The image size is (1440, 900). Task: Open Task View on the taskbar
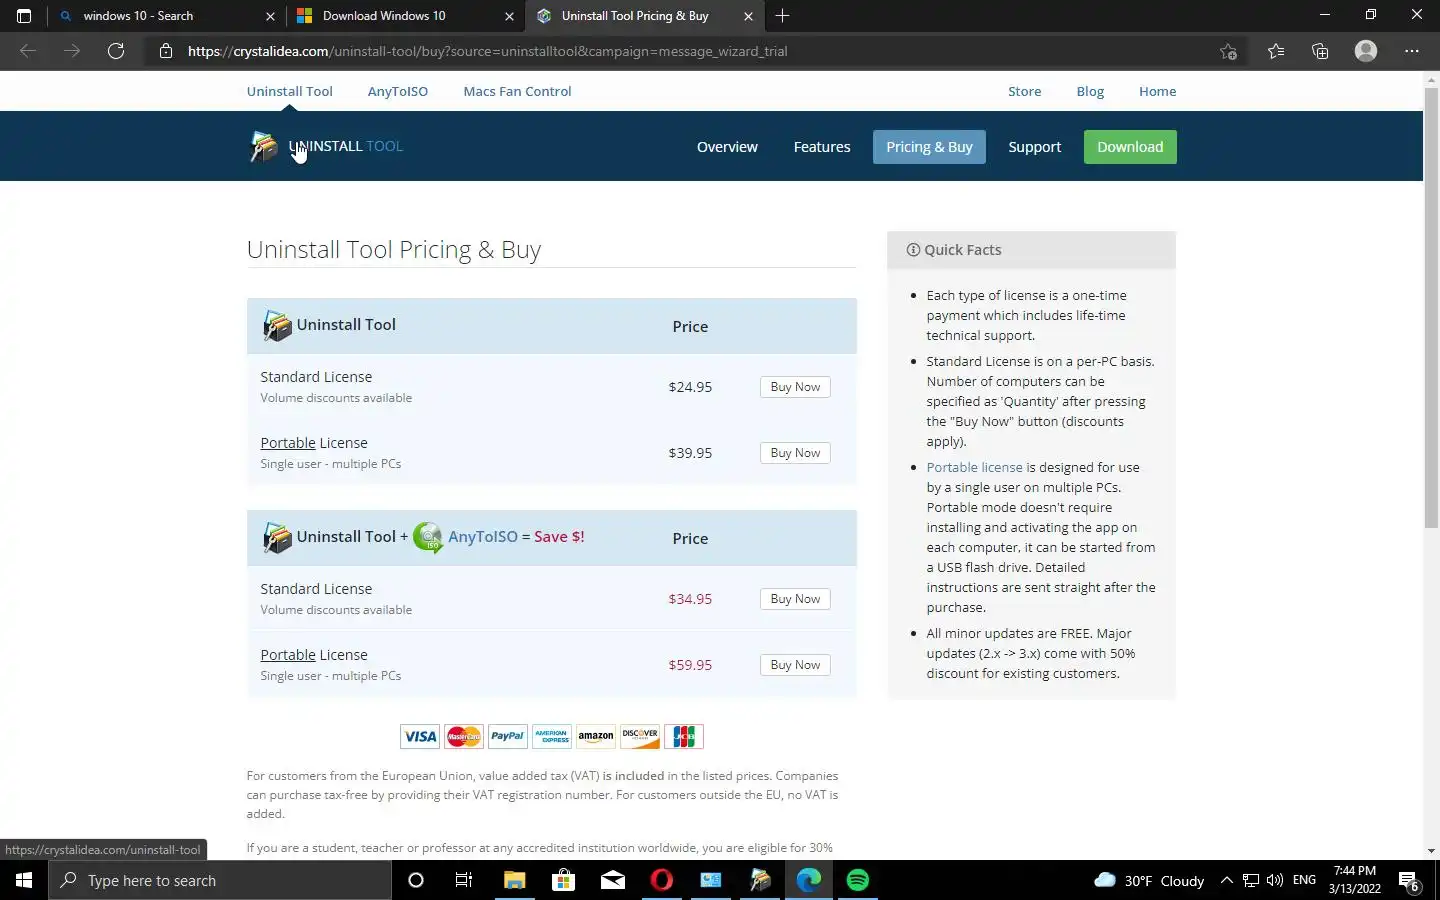[464, 880]
